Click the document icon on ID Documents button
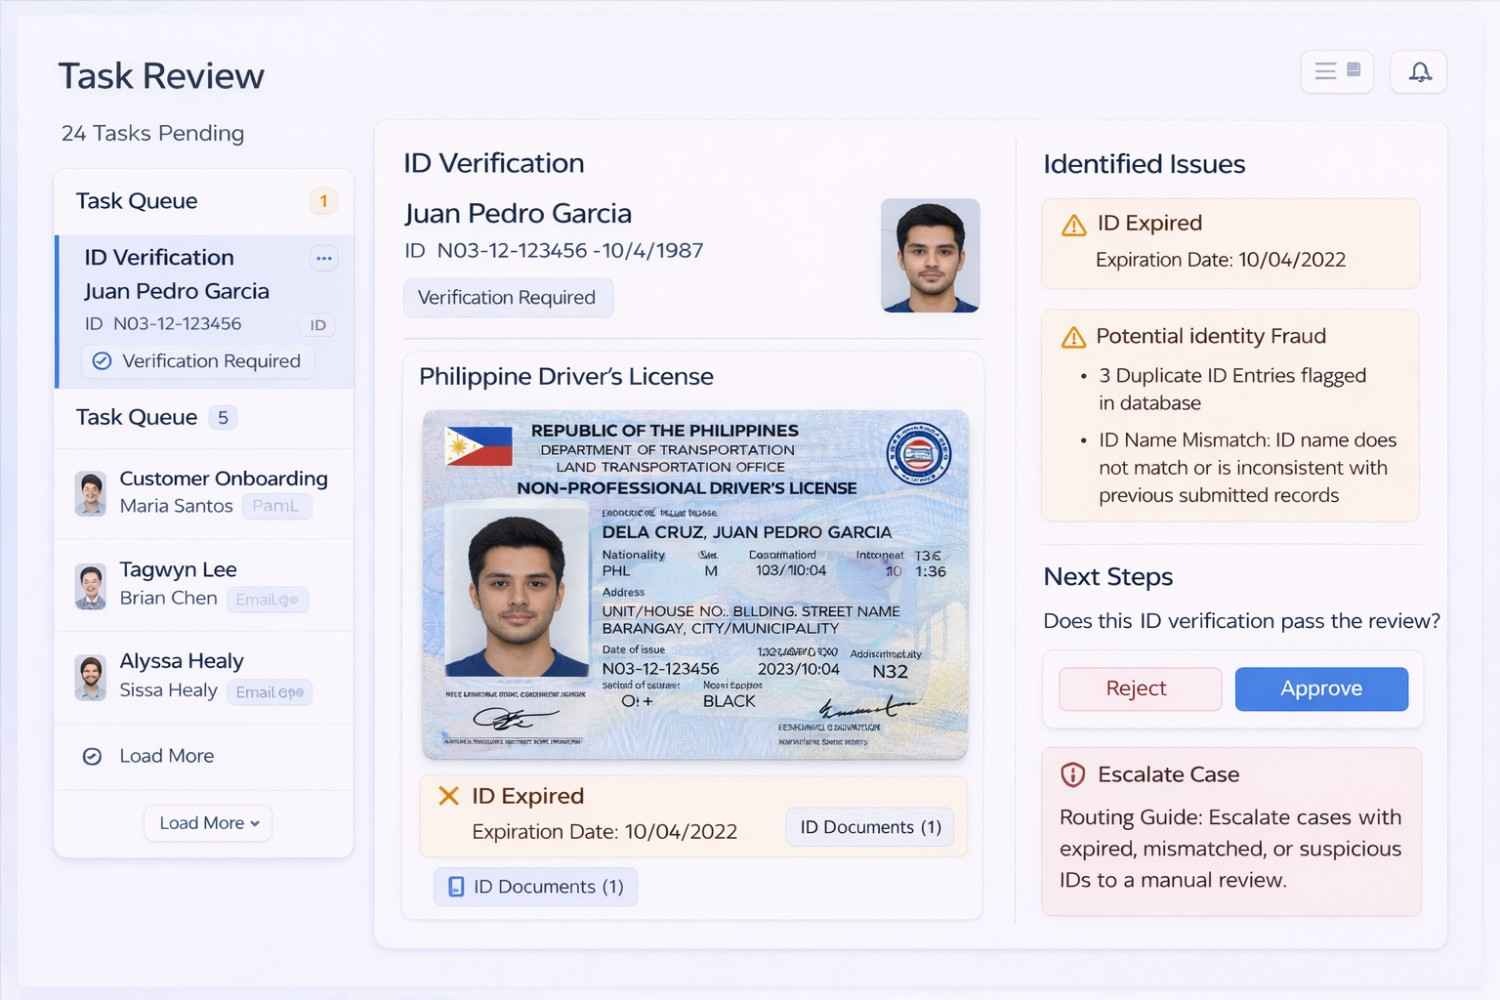 [x=456, y=886]
